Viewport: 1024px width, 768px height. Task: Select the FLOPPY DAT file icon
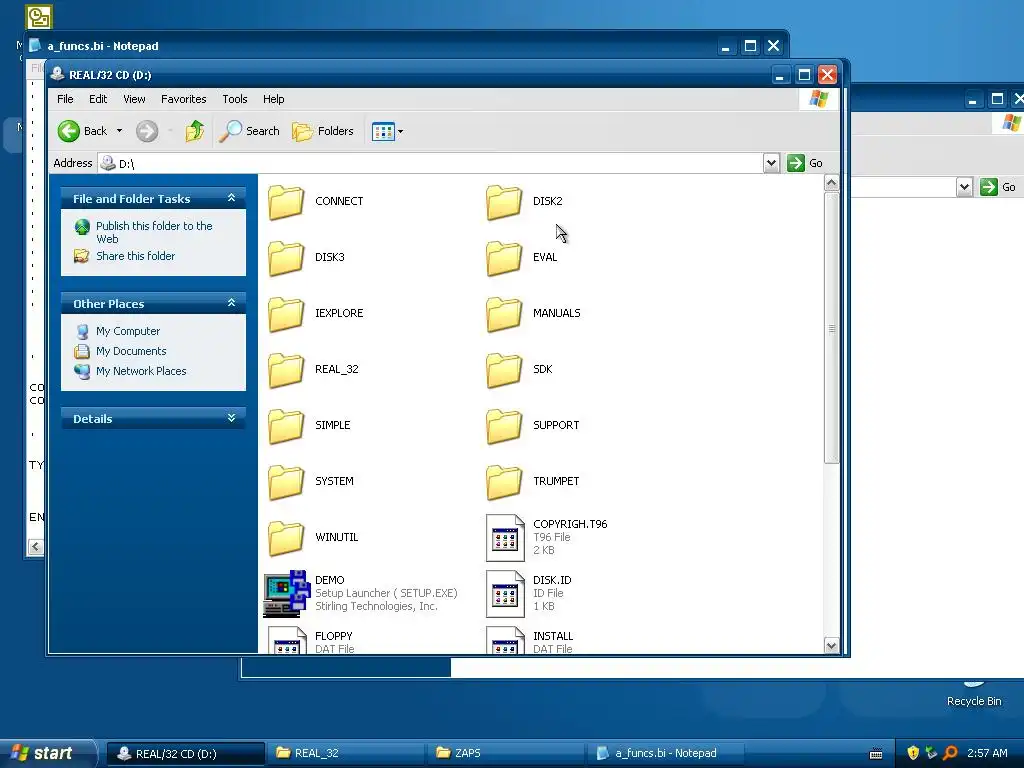[x=287, y=640]
